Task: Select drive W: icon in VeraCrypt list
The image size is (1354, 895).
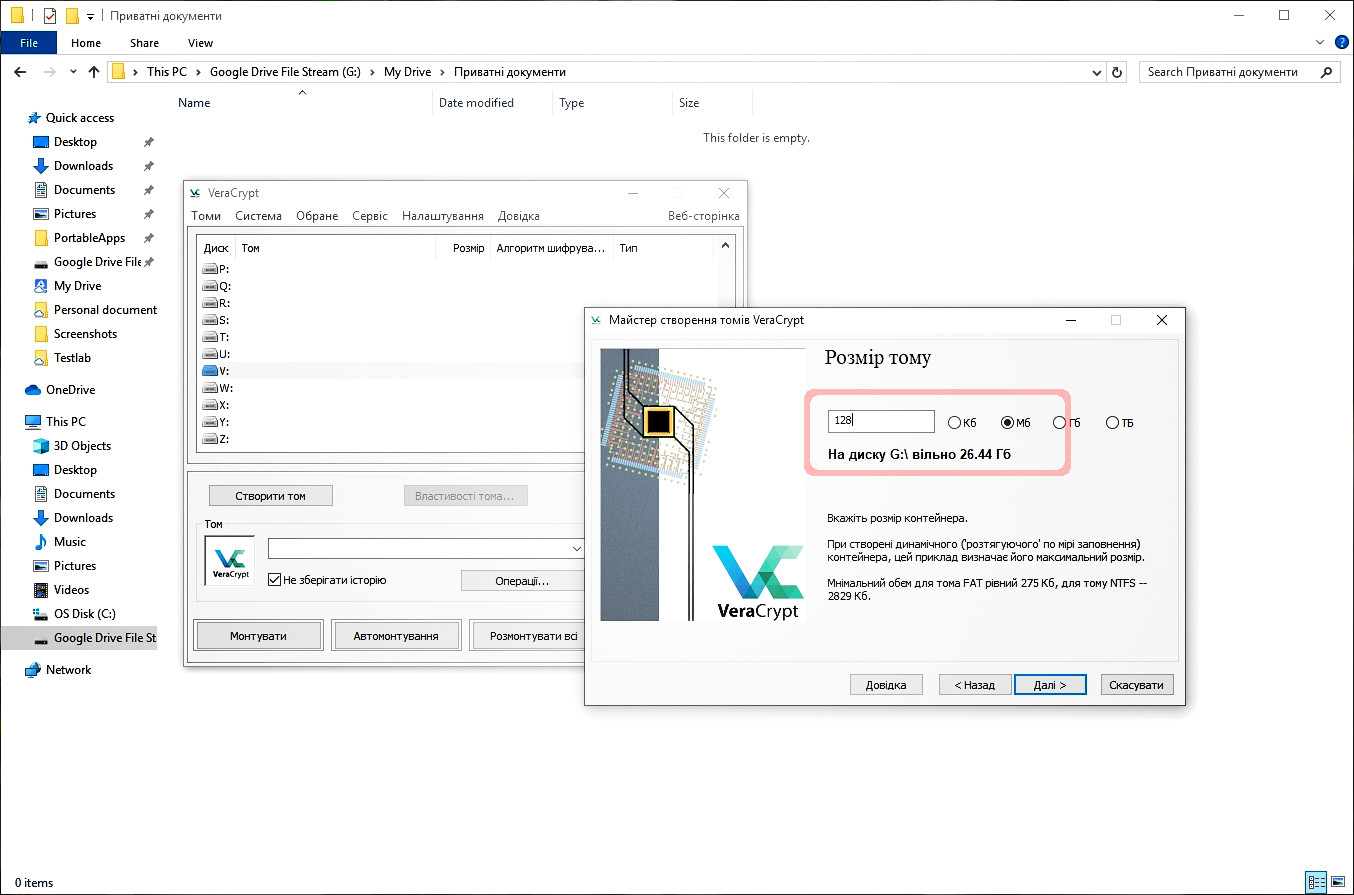Action: (x=210, y=388)
